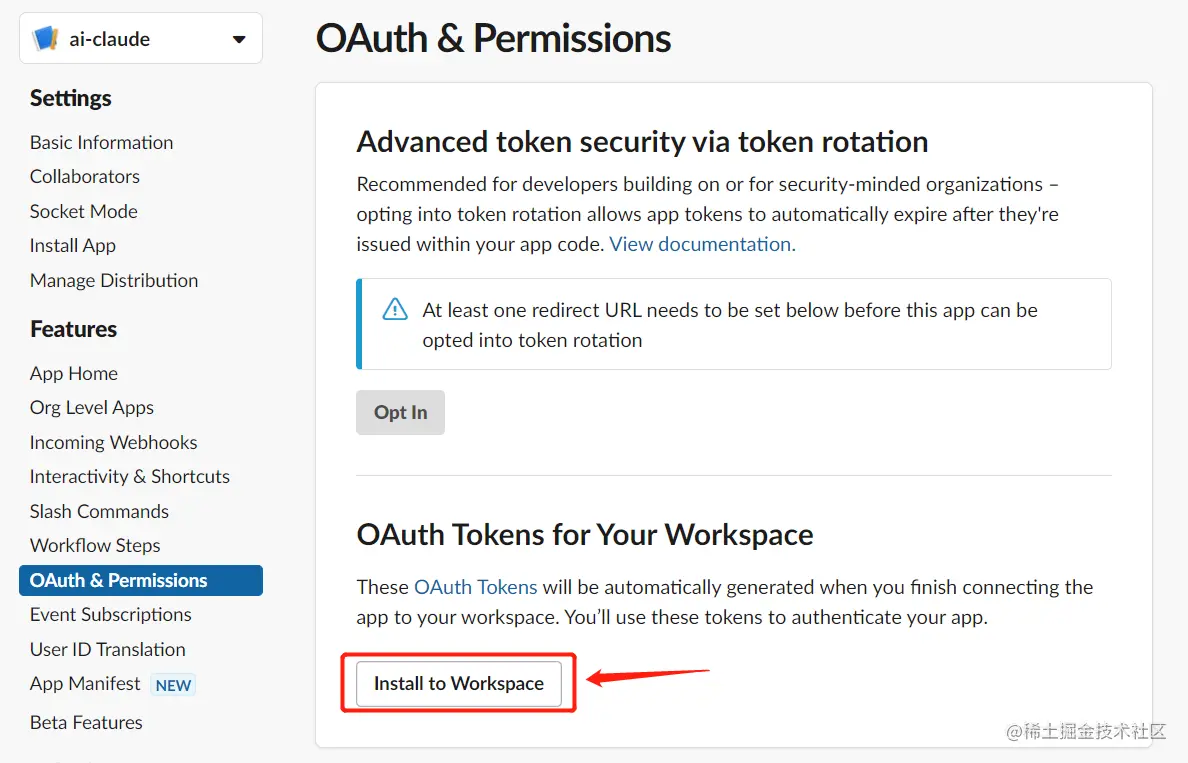Click the ai-claude app notebook icon
This screenshot has height=763, width=1188.
46,39
